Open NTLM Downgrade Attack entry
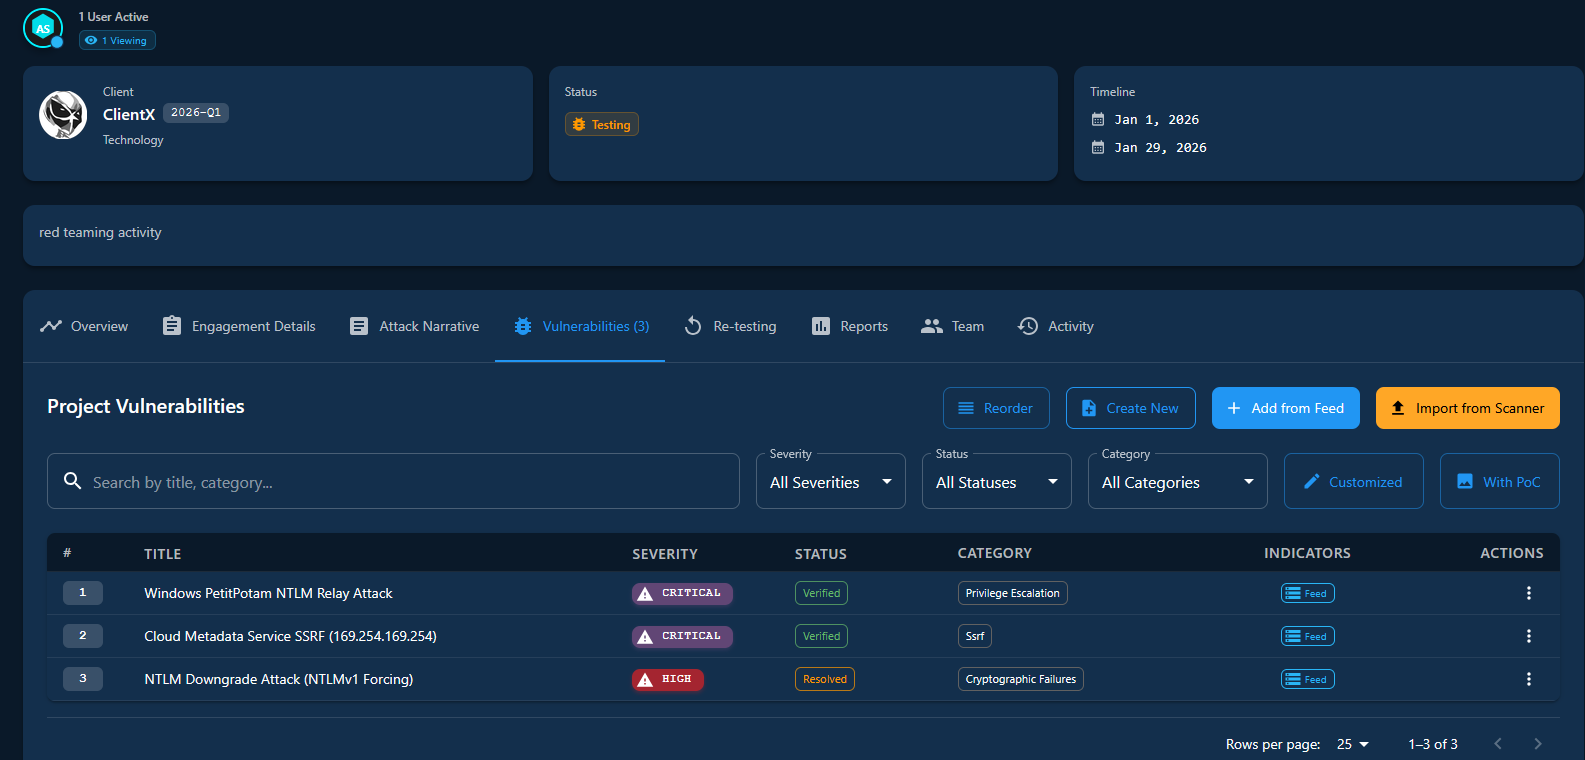The image size is (1585, 760). pyautogui.click(x=278, y=679)
